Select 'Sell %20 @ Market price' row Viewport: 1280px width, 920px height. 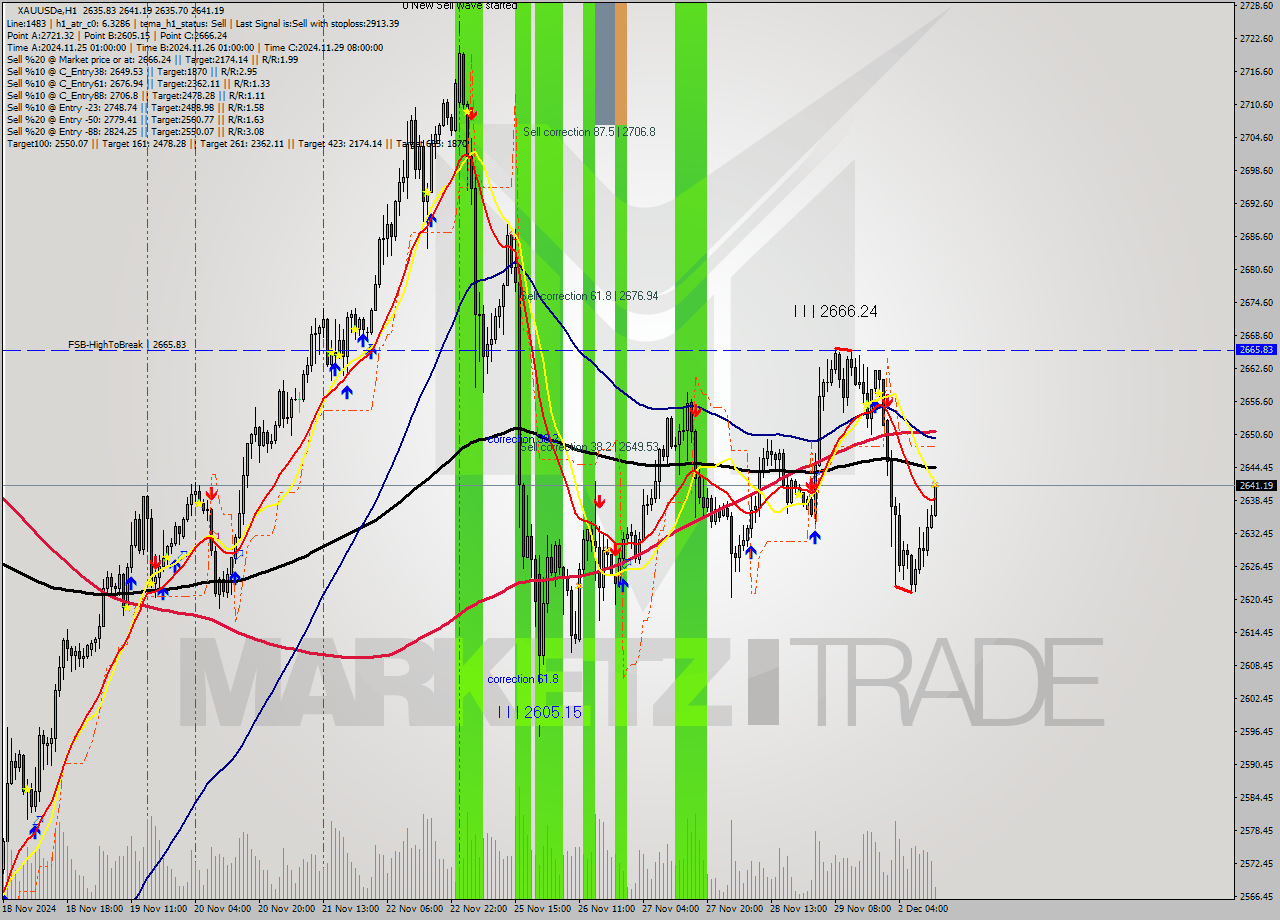tap(152, 59)
